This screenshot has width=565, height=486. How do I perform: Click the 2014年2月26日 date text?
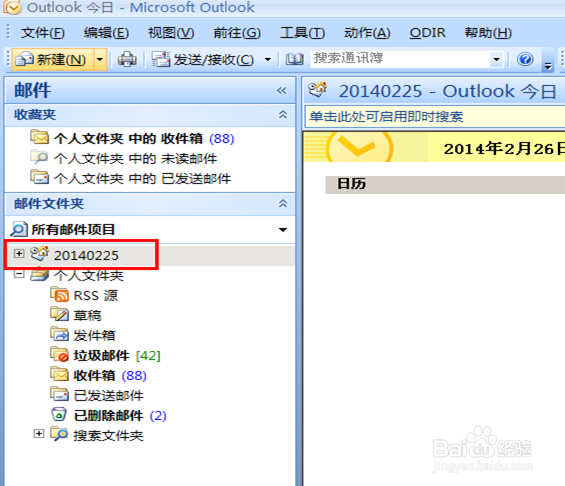(504, 149)
